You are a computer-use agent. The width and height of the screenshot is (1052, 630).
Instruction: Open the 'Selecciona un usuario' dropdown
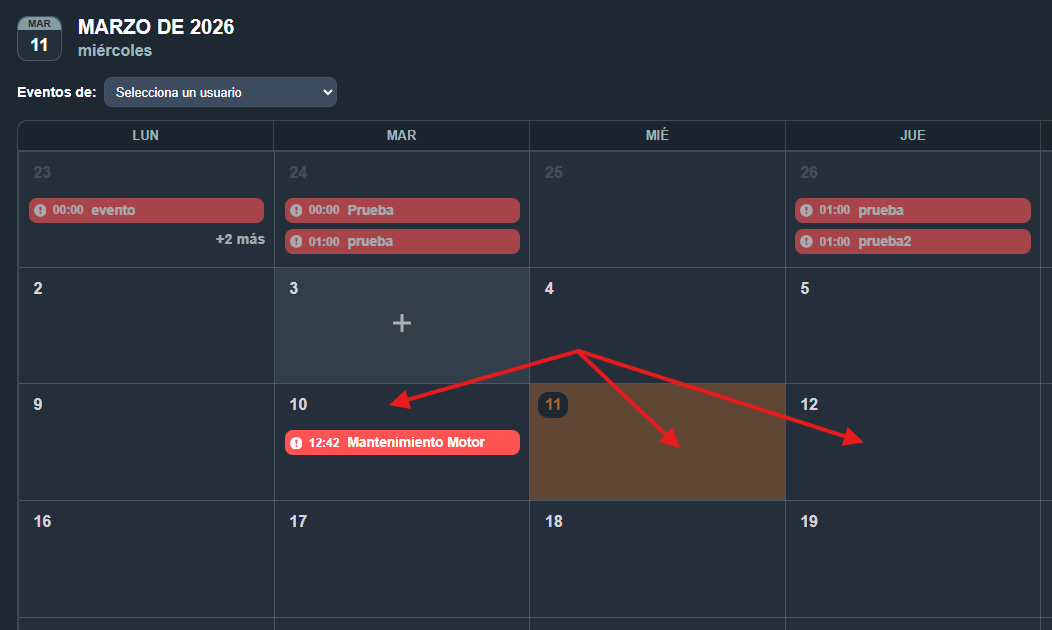(x=220, y=91)
